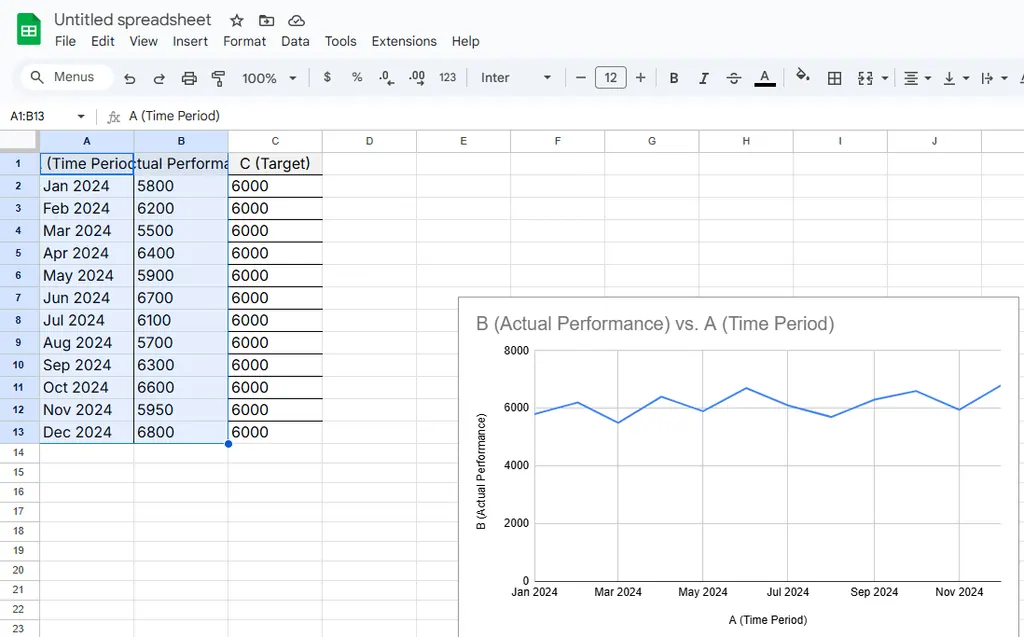Click the Redo icon in toolbar
The width and height of the screenshot is (1024, 637).
[159, 78]
